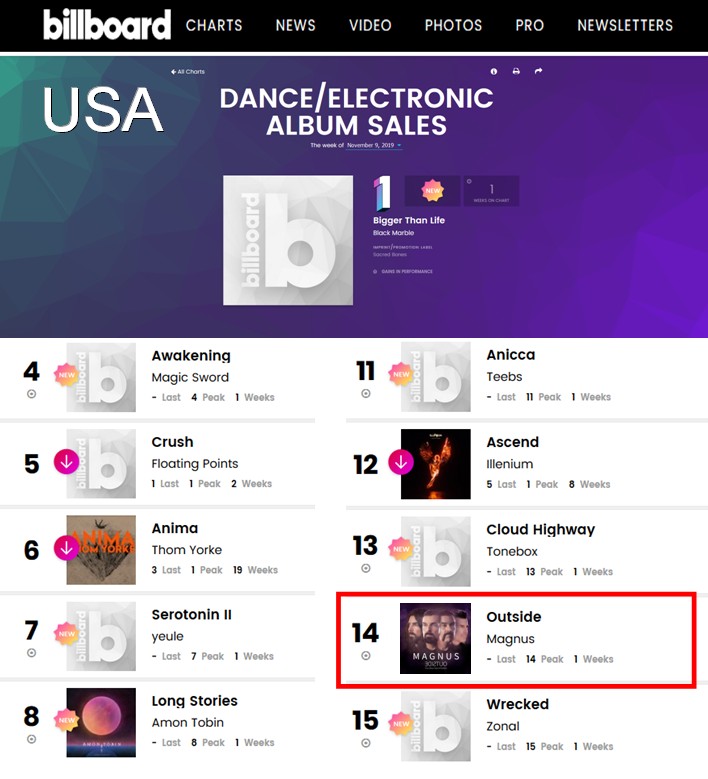Viewport: 708px width, 779px height.
Task: Open the Bigger Than Life album title
Action: pos(409,220)
